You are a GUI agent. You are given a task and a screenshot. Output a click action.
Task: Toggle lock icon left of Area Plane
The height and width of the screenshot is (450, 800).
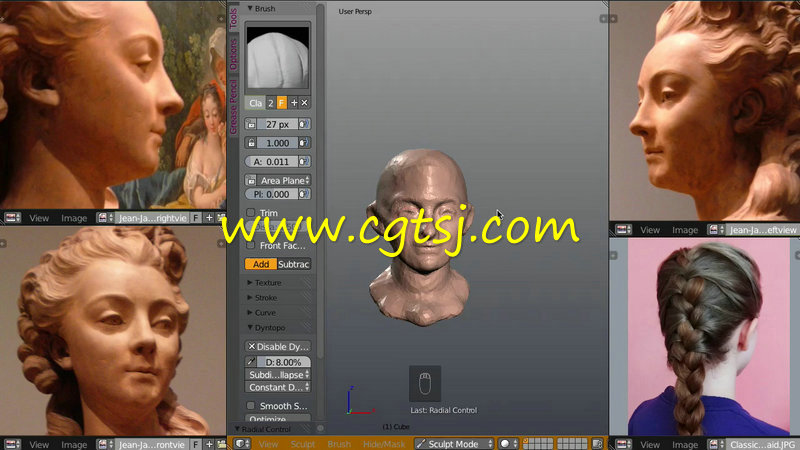251,180
